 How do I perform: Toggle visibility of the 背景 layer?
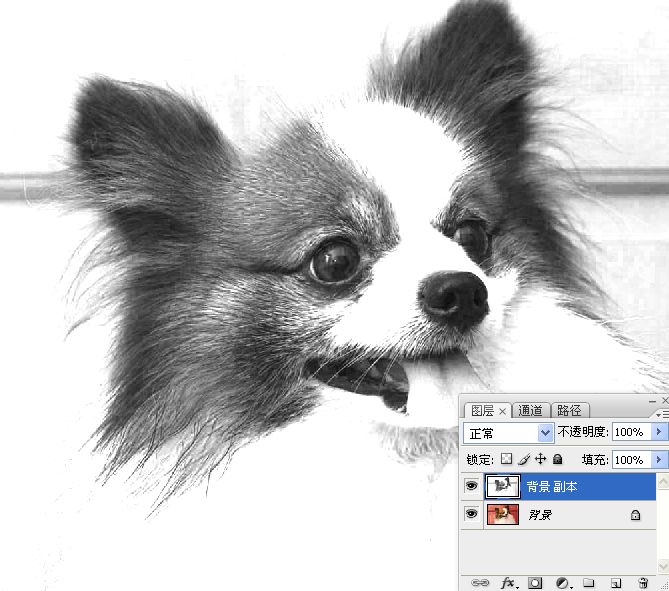click(x=471, y=515)
